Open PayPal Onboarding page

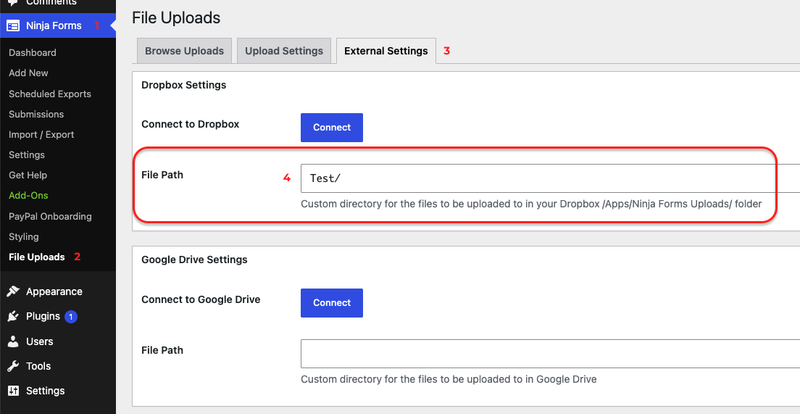point(50,216)
